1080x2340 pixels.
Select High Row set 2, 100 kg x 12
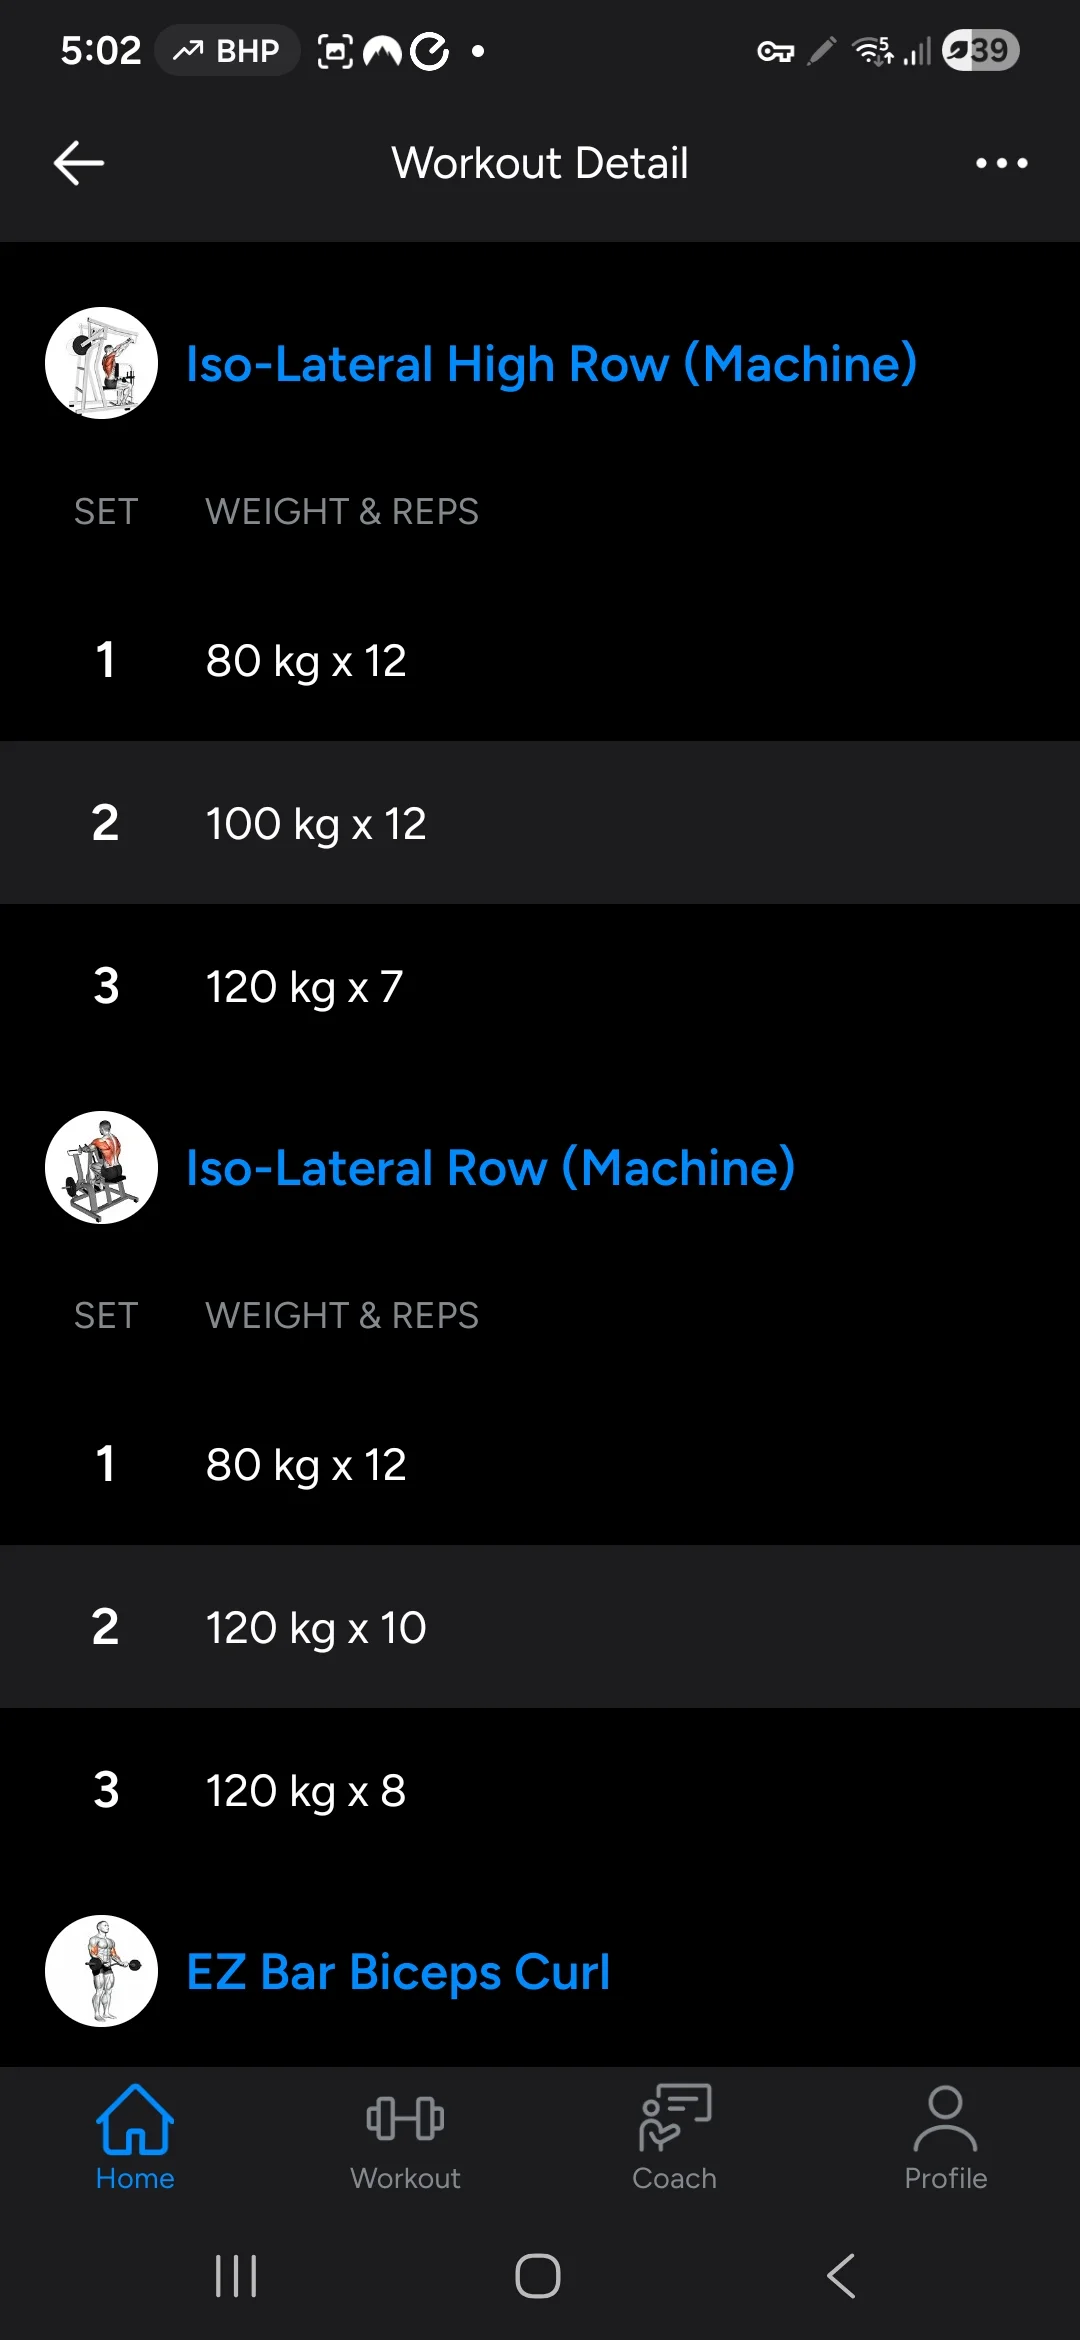[540, 823]
